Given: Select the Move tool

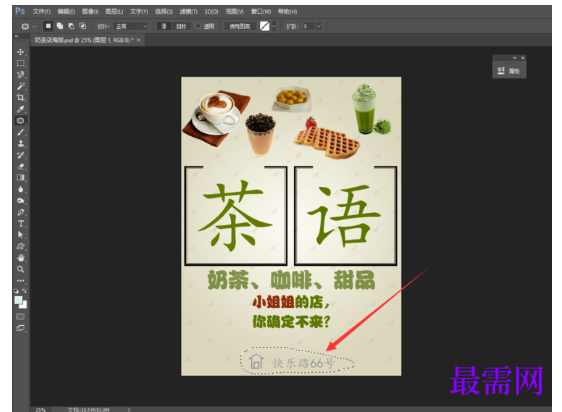Looking at the screenshot, I should tap(20, 52).
